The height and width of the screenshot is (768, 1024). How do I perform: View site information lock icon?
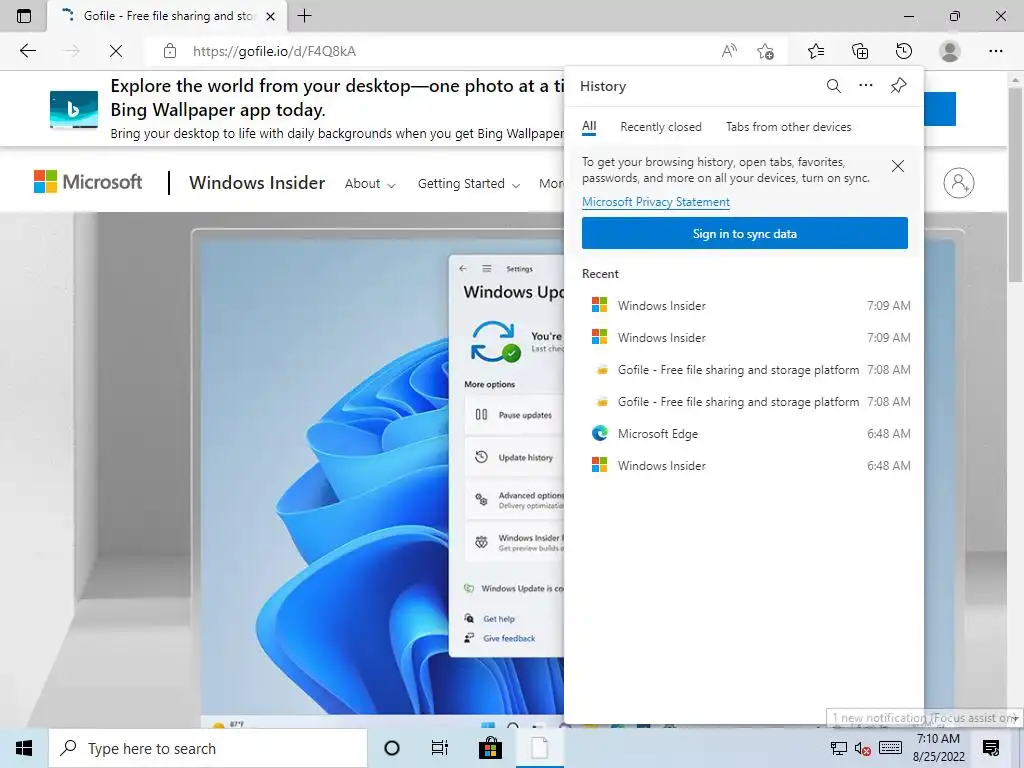170,51
